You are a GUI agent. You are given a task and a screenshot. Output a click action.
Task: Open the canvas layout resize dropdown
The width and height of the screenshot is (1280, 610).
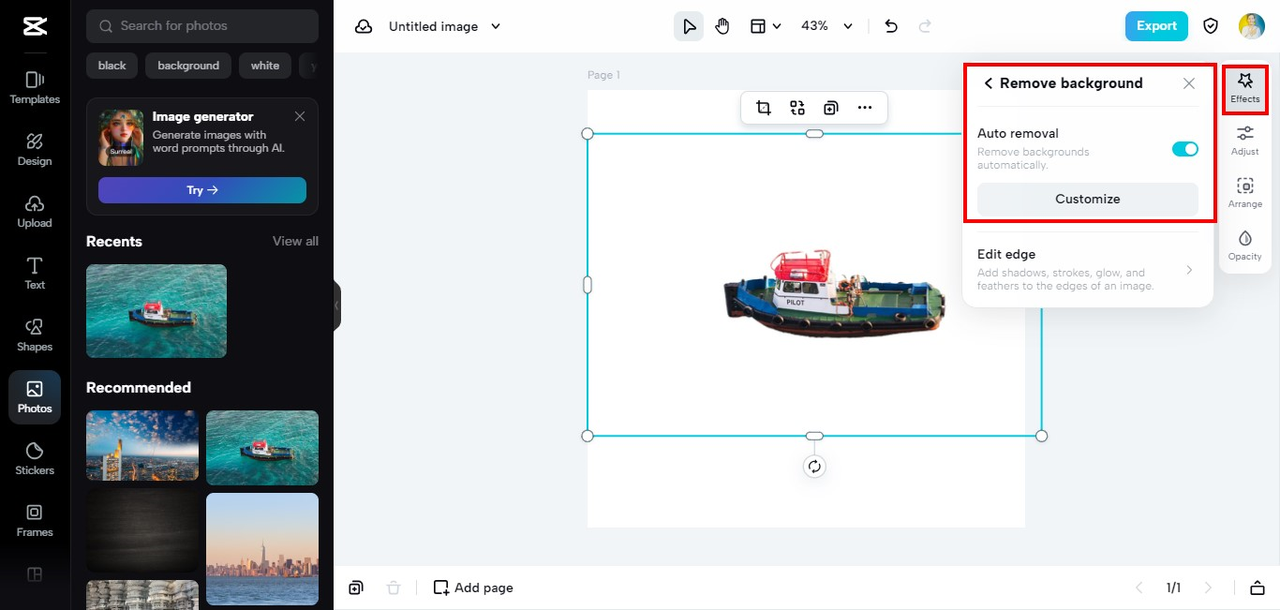[765, 26]
